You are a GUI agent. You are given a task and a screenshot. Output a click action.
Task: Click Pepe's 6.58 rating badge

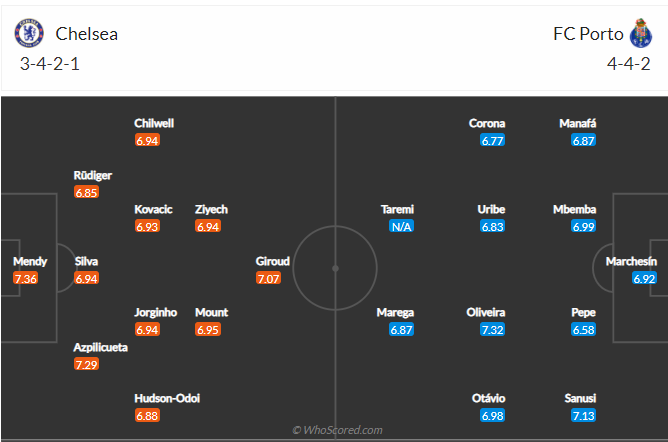click(583, 330)
